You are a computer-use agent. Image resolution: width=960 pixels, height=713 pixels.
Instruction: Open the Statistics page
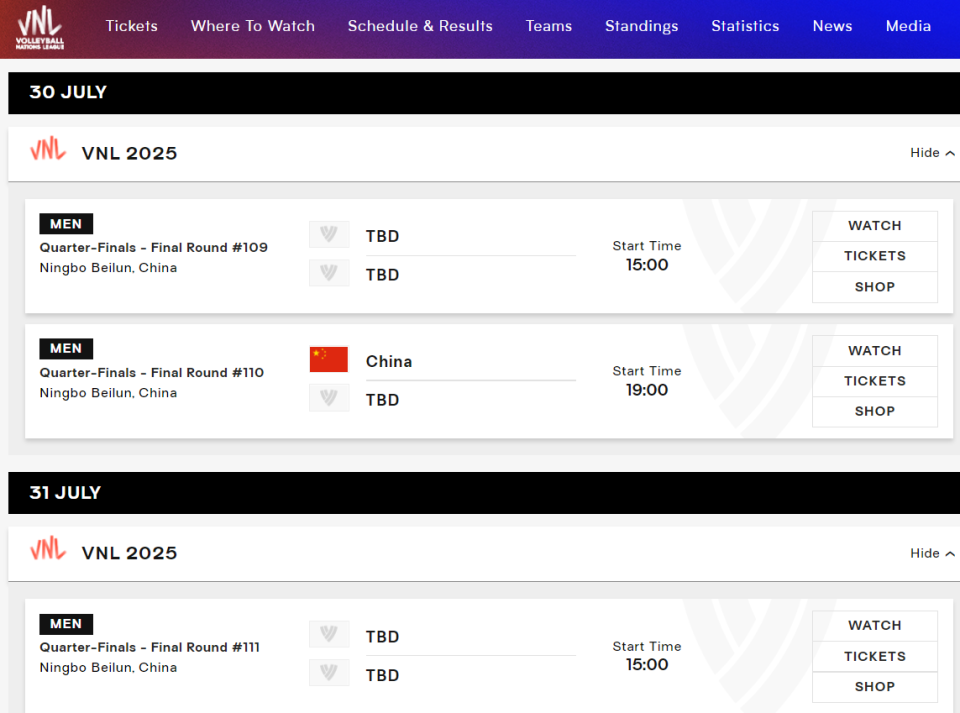click(745, 26)
